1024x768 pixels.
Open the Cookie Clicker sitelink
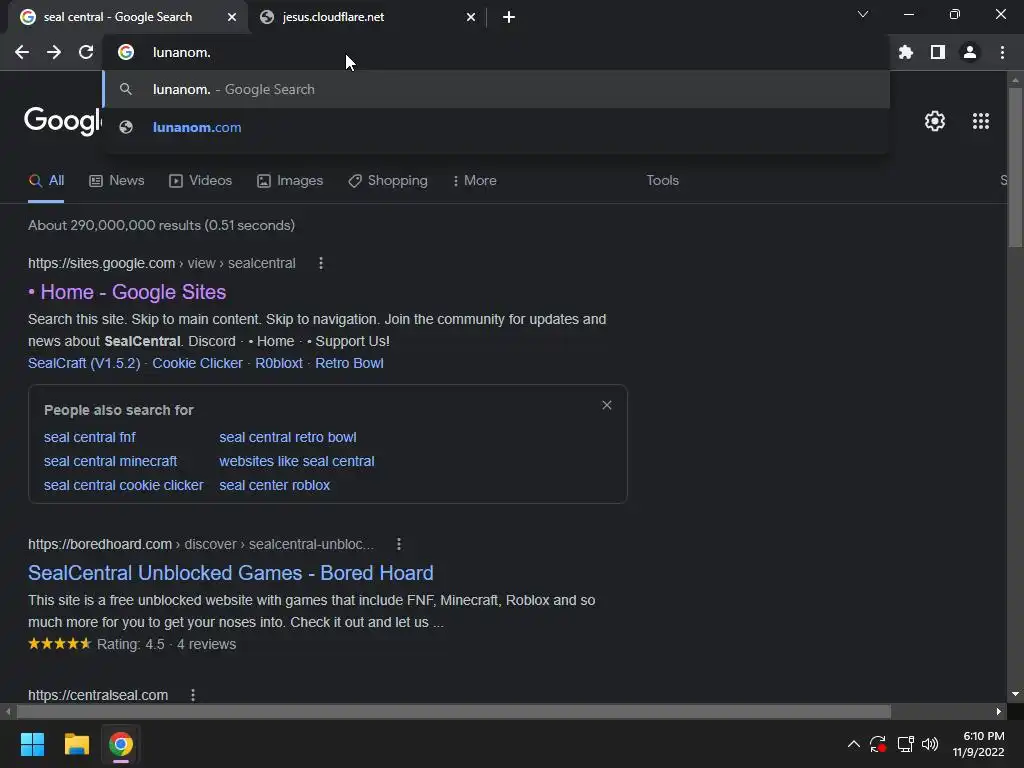tap(197, 363)
